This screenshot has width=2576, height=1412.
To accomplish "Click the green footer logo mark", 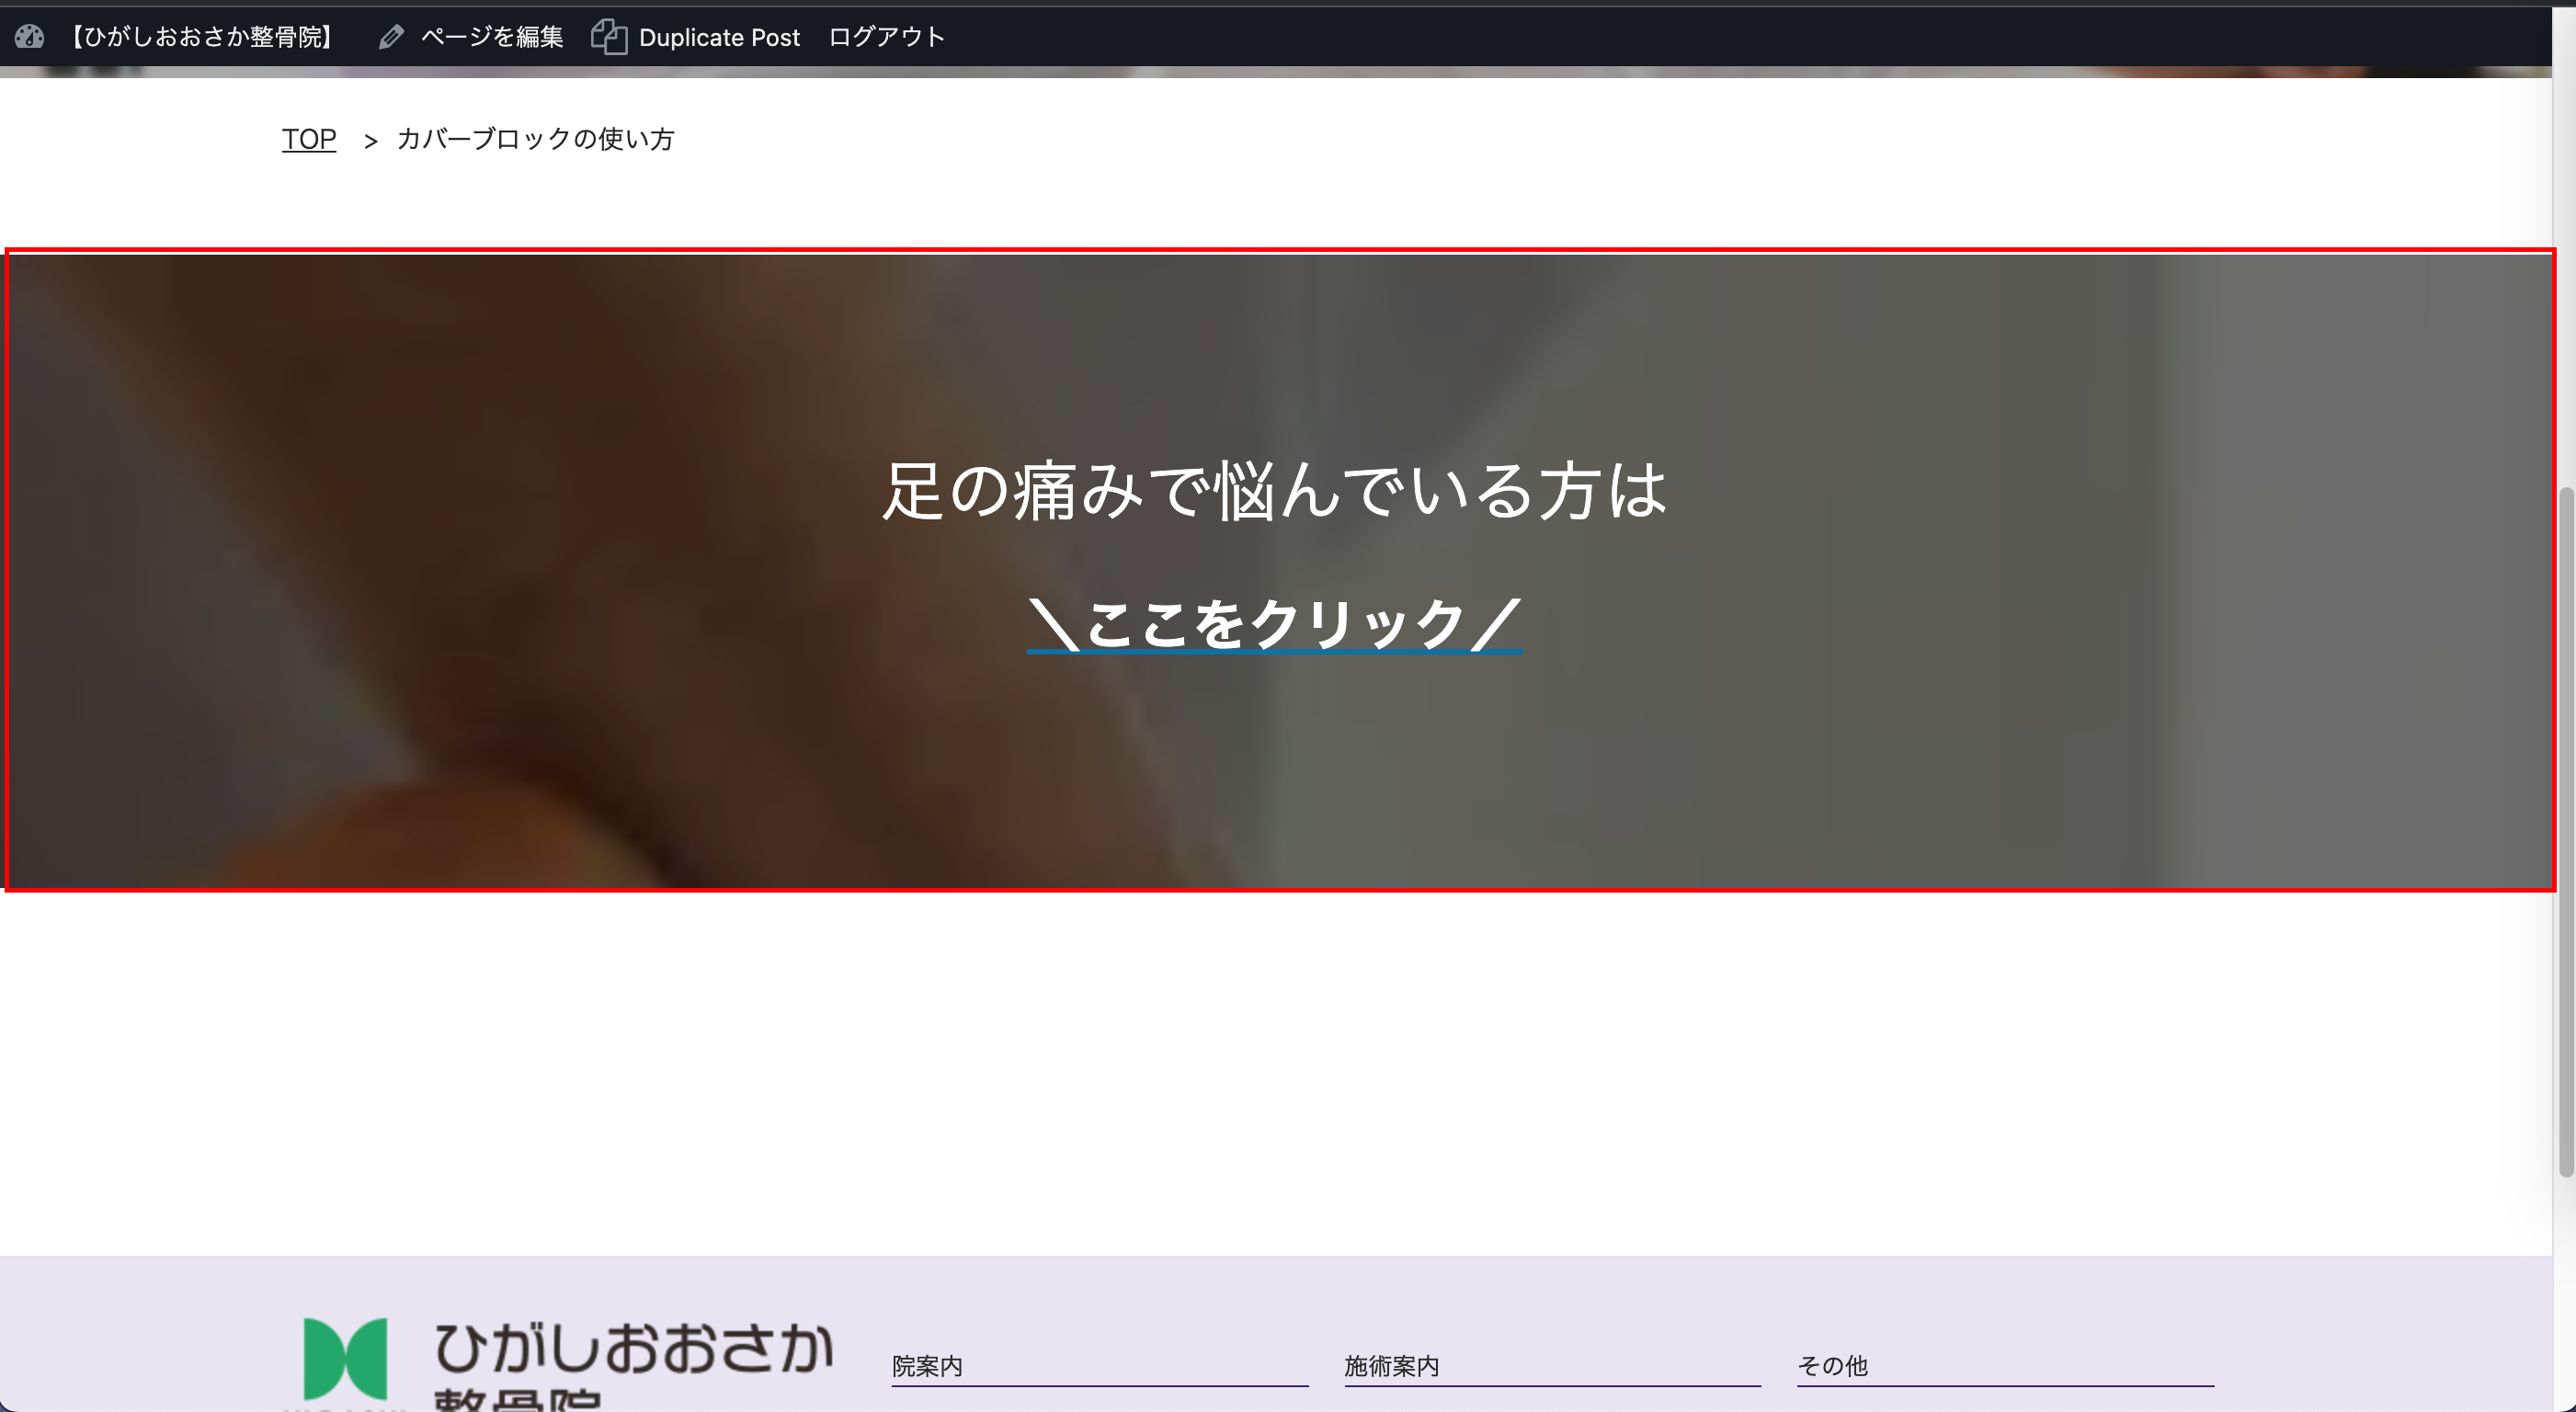I will (345, 1358).
